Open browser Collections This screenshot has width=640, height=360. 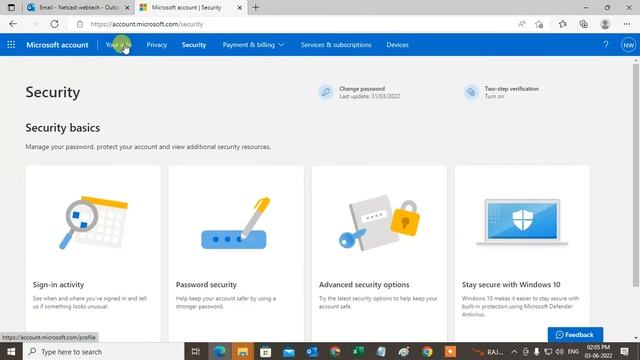tap(584, 24)
